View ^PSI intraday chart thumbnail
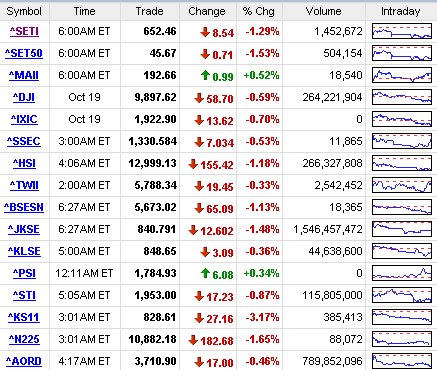This screenshot has width=437, height=370. click(402, 273)
